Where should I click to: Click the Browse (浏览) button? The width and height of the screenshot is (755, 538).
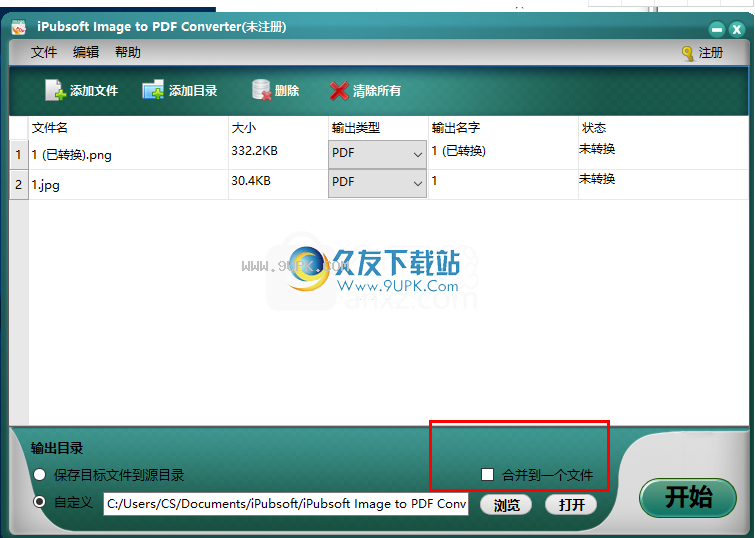tap(506, 504)
